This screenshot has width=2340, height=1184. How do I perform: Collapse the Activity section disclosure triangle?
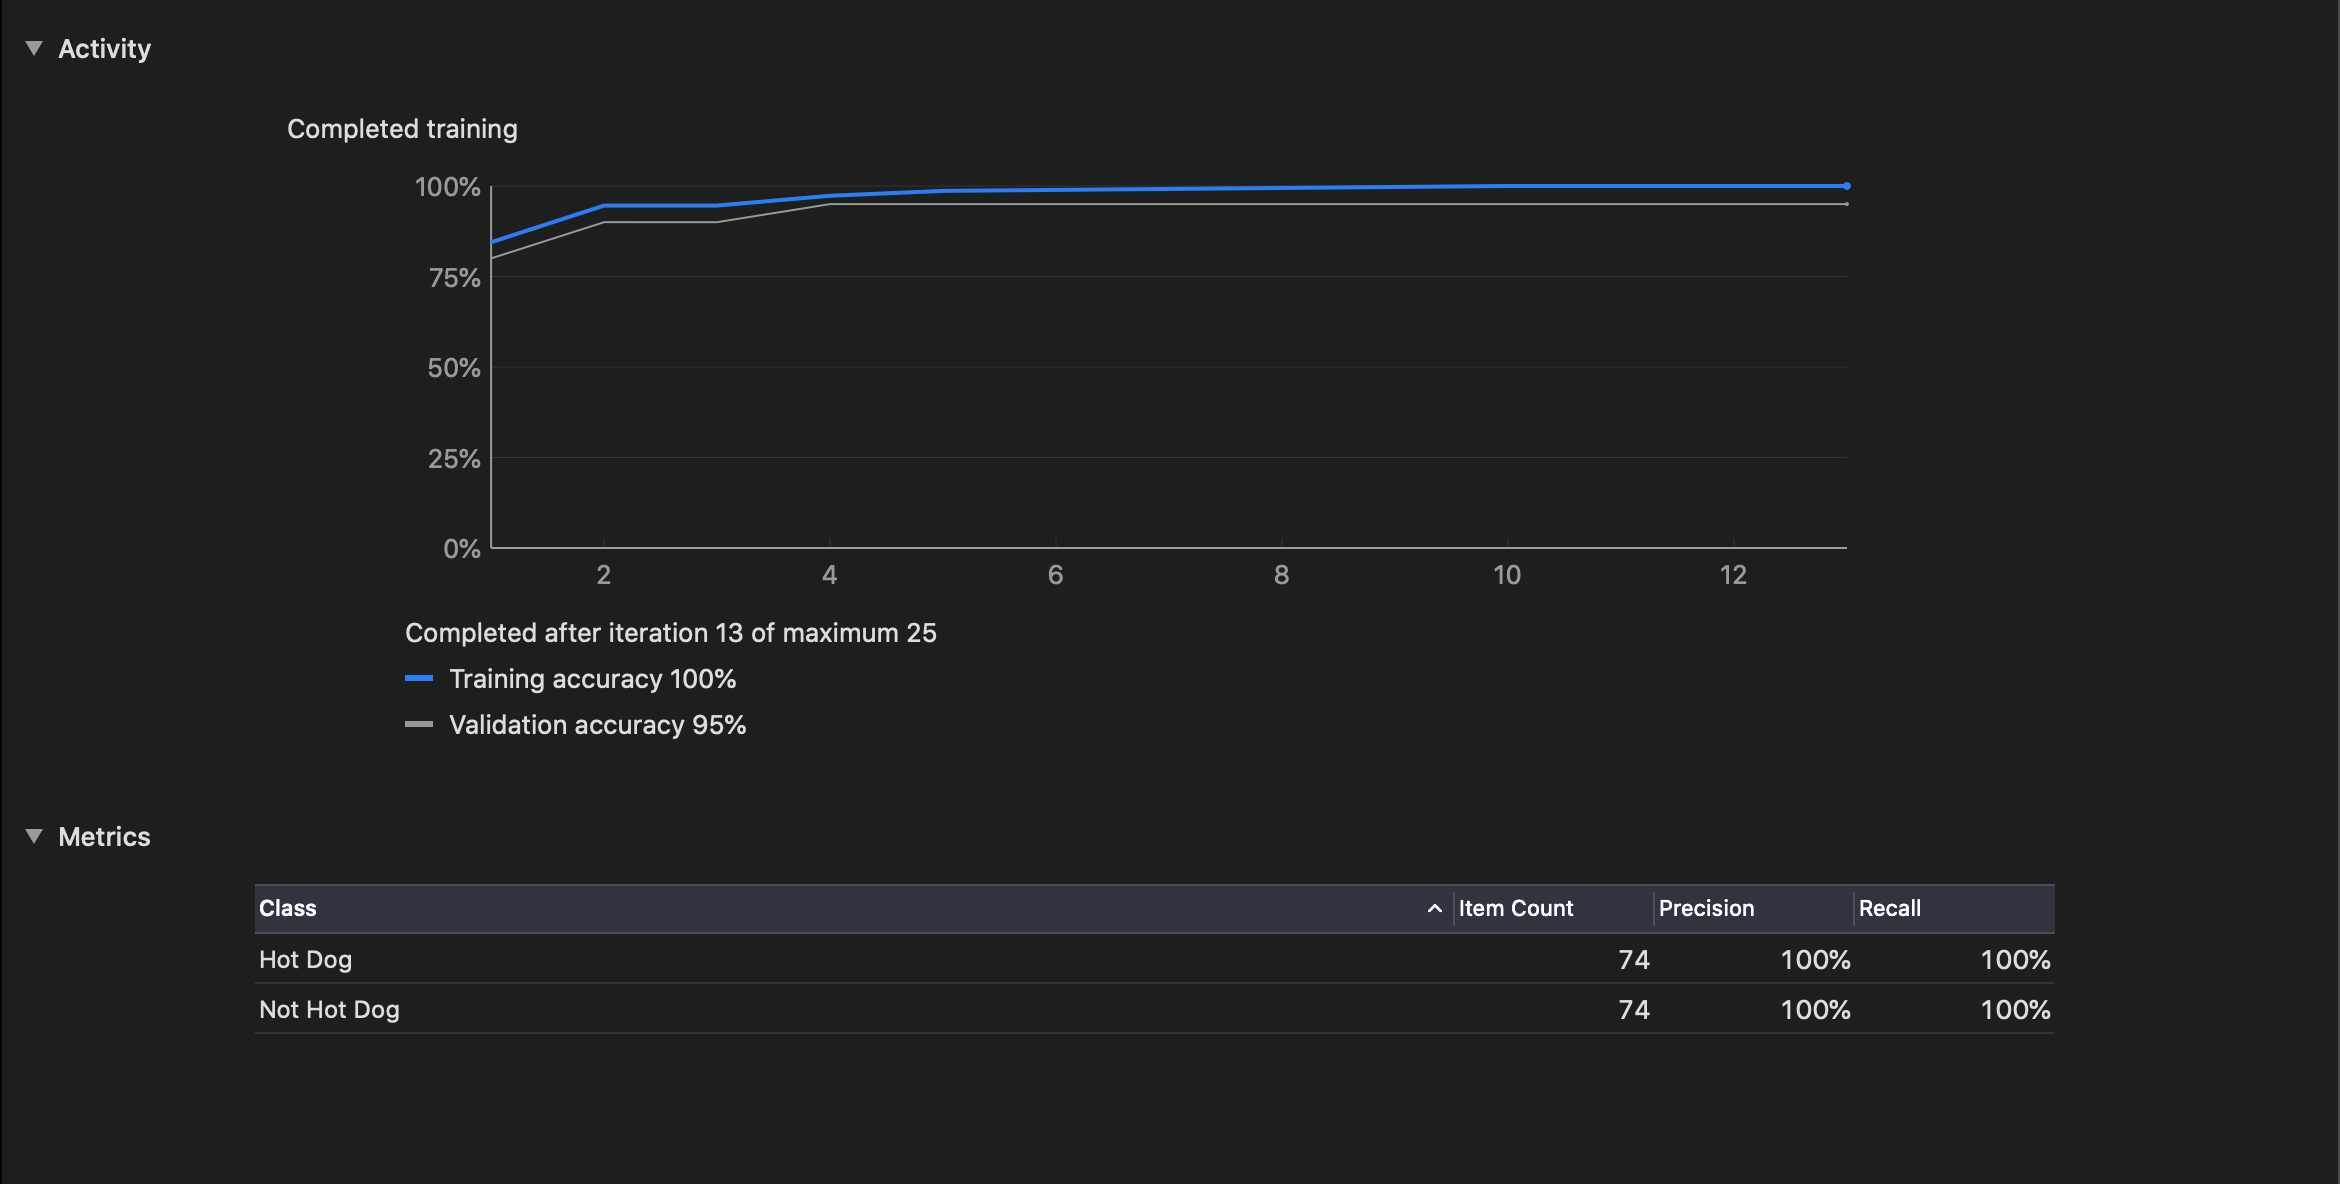[x=34, y=48]
